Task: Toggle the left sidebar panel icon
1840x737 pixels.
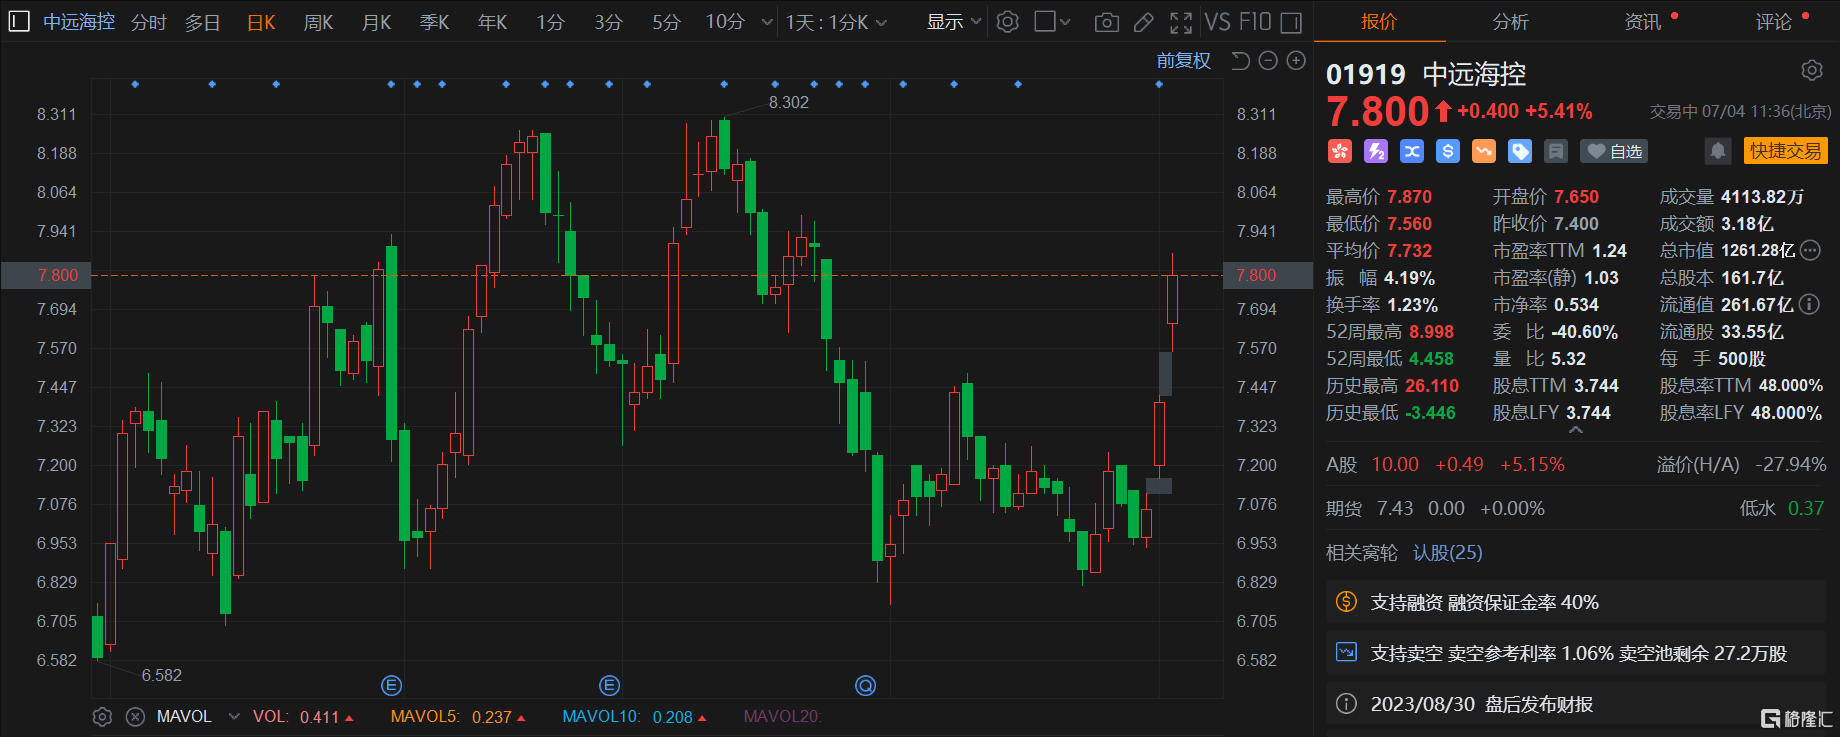Action: [x=18, y=21]
